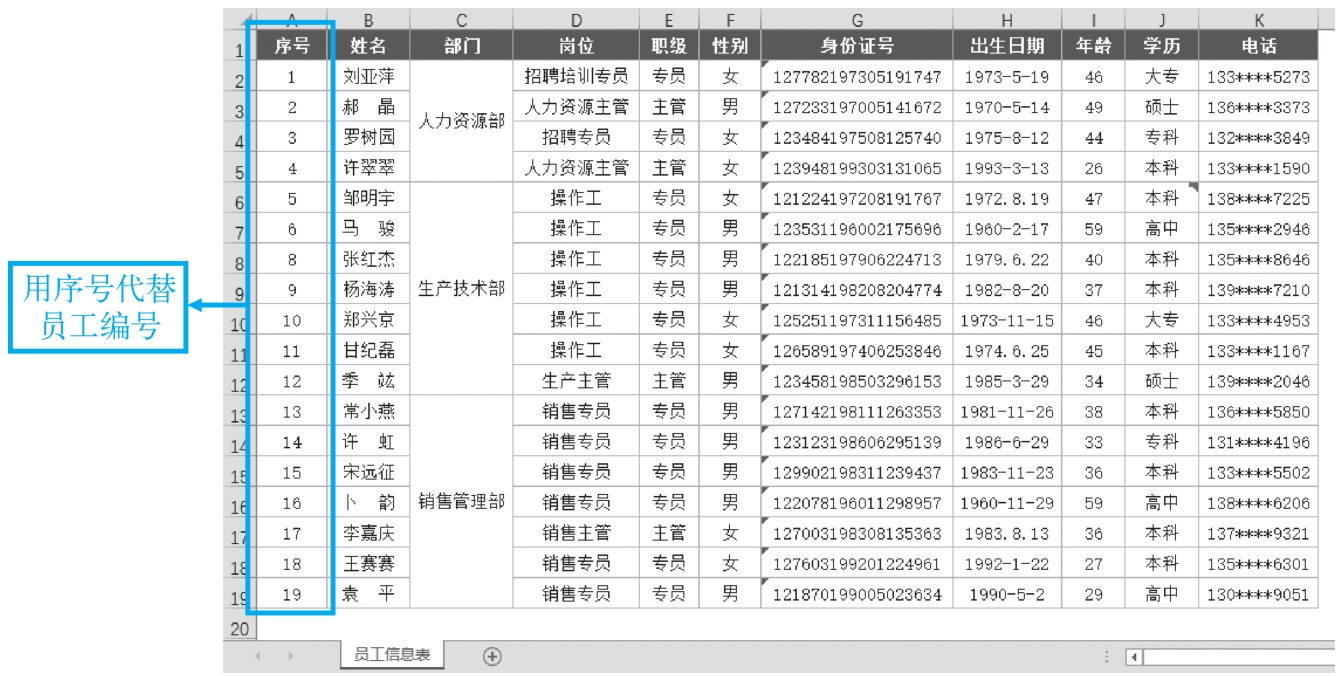
Task: Select column A header
Action: [x=290, y=19]
